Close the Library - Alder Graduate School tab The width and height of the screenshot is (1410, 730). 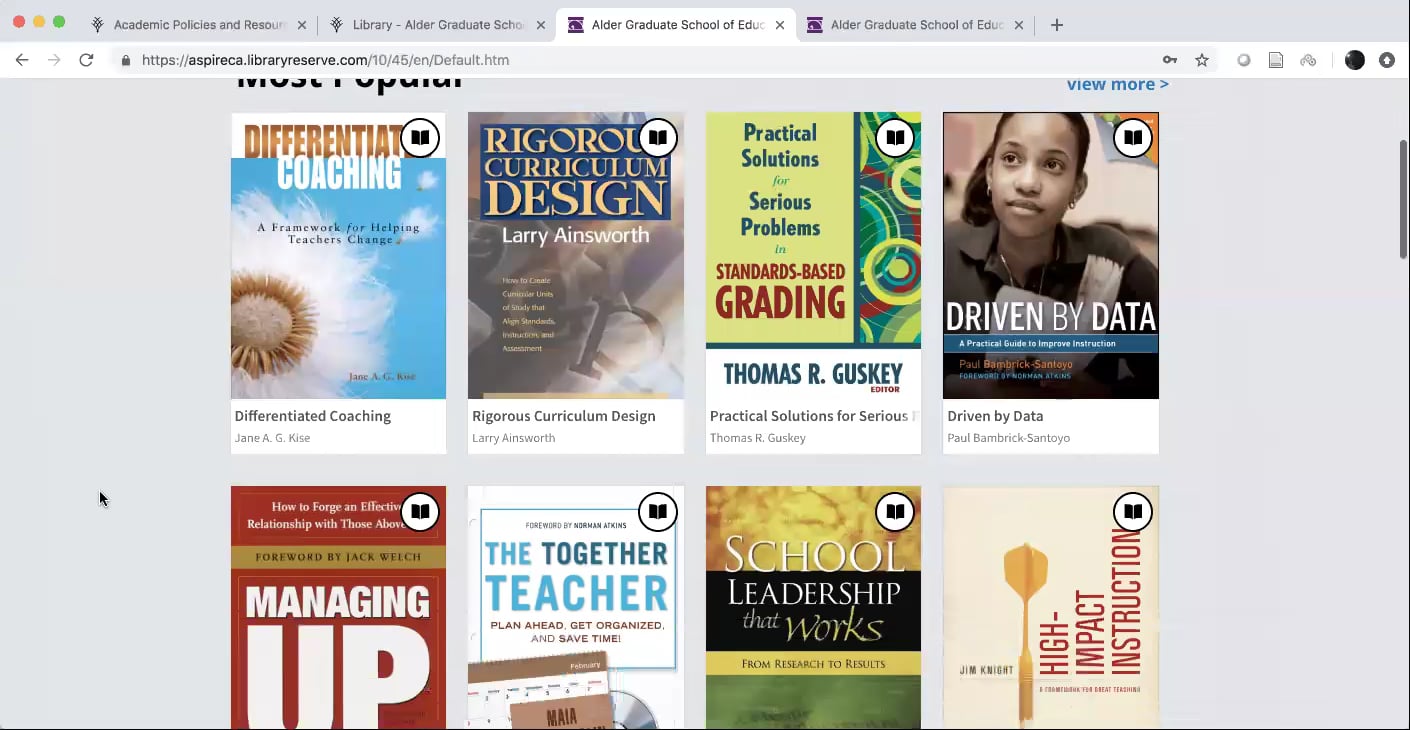[x=541, y=25]
